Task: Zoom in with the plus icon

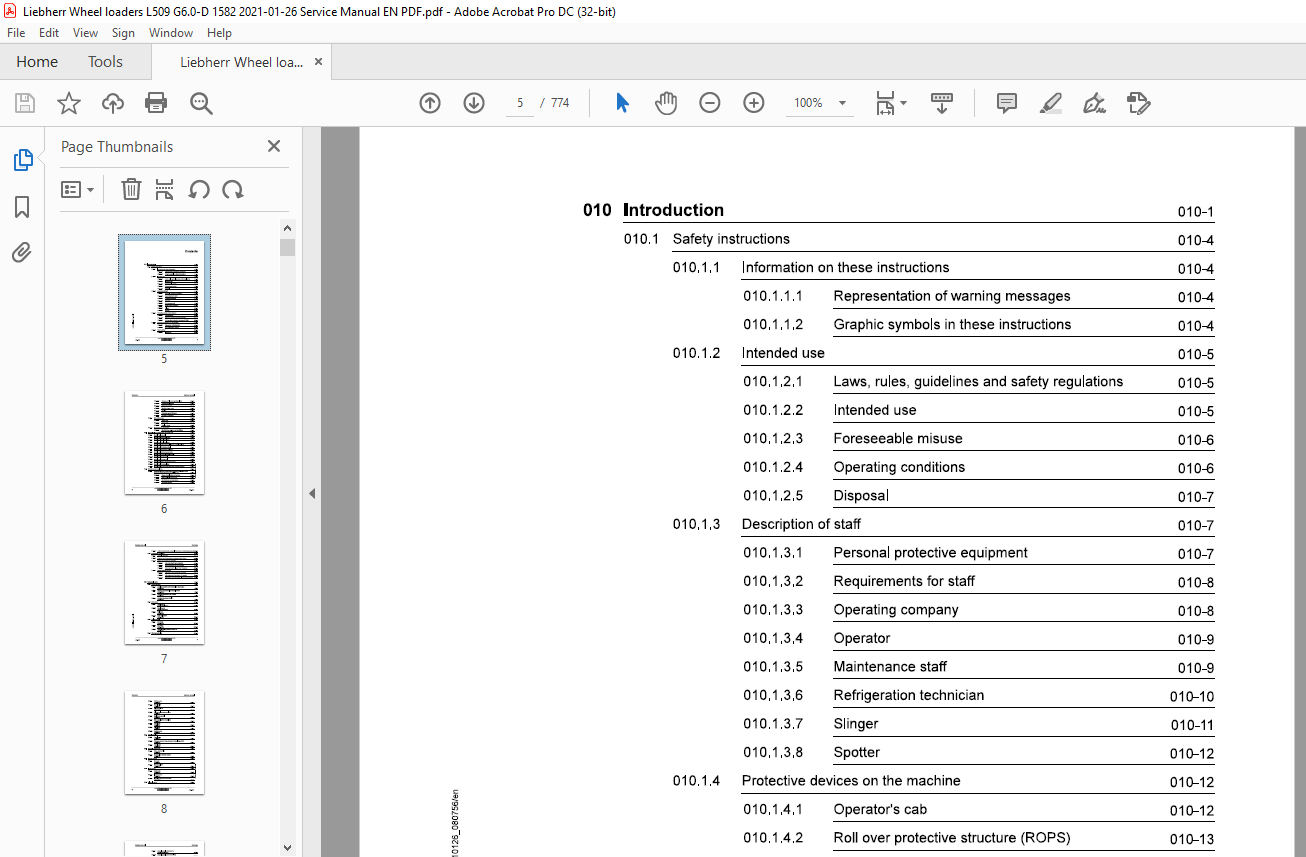Action: (754, 103)
